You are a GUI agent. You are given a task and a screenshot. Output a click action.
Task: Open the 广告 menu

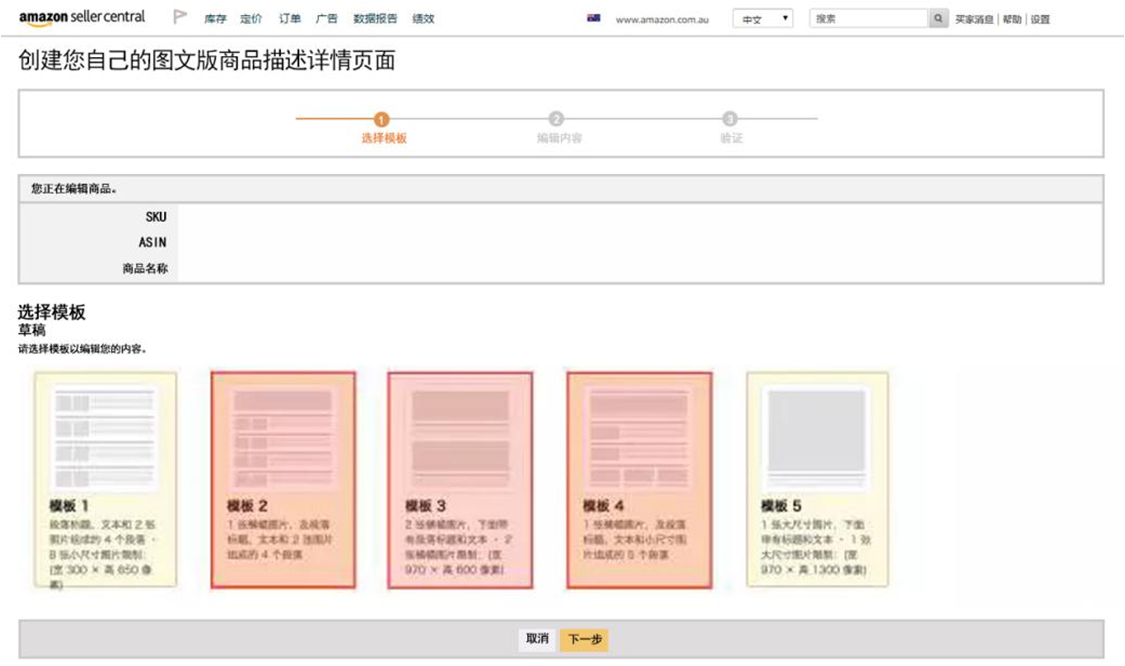[326, 19]
